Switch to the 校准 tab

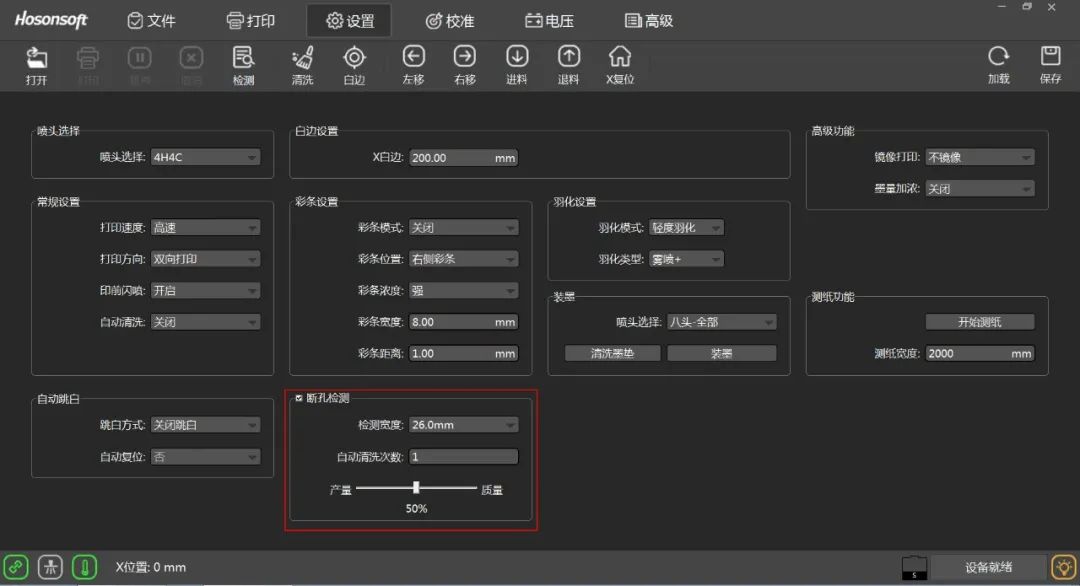[x=449, y=21]
